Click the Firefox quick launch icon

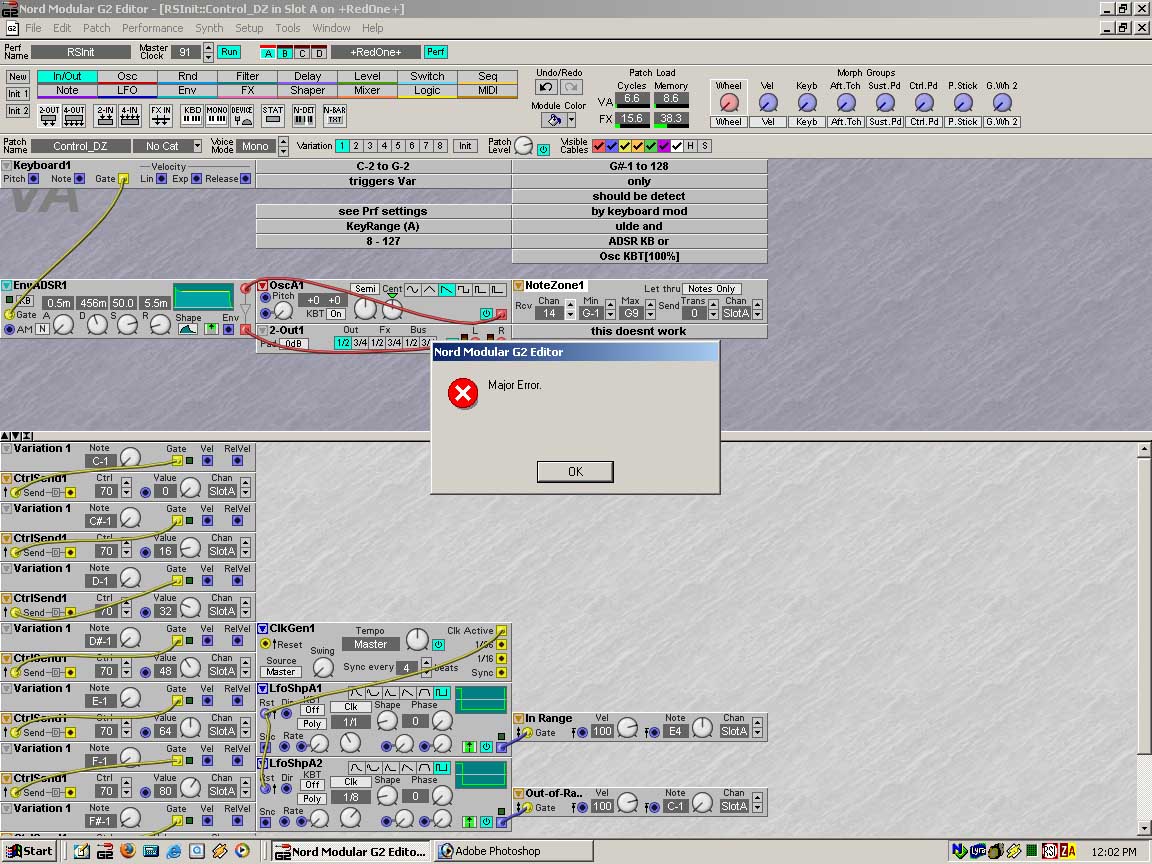(x=128, y=851)
